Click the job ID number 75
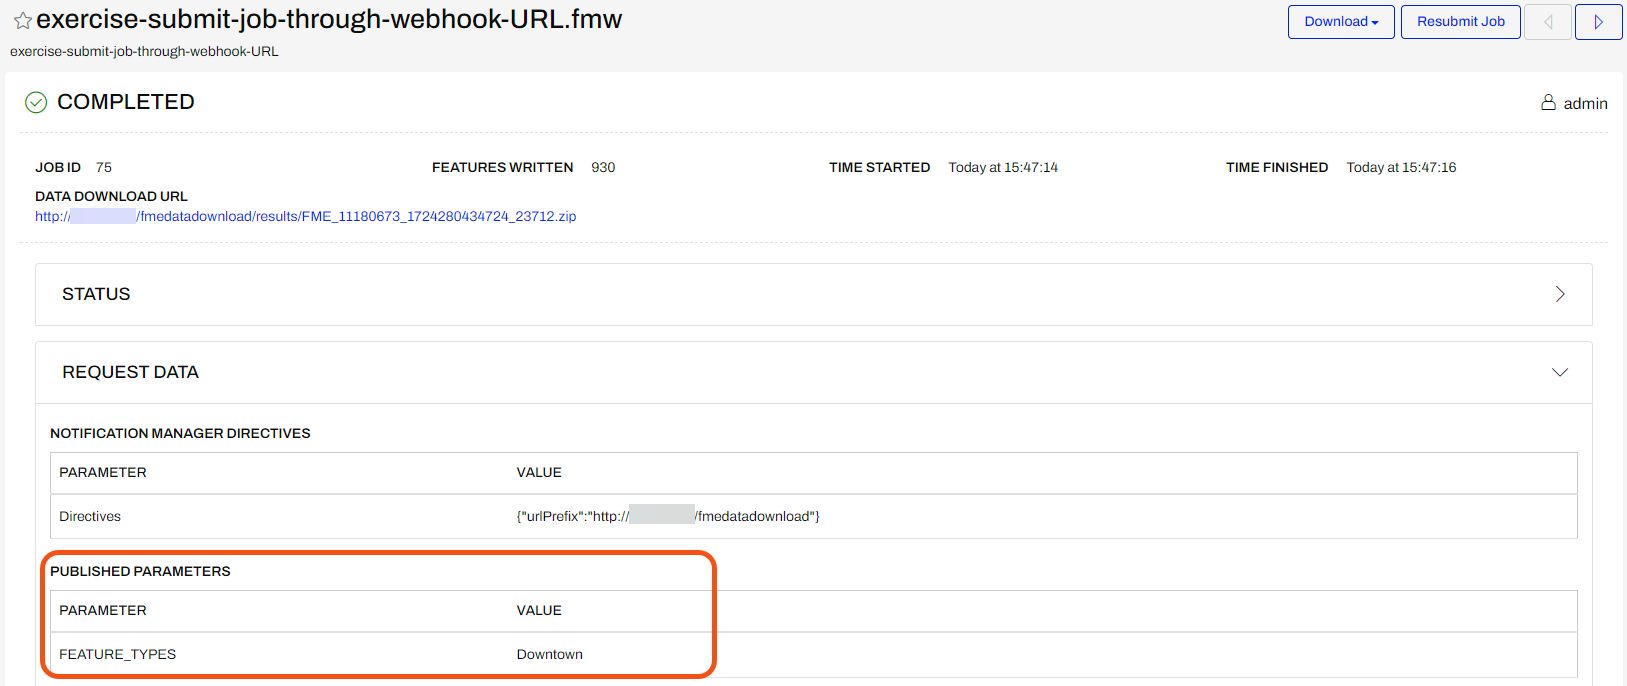 (x=104, y=167)
